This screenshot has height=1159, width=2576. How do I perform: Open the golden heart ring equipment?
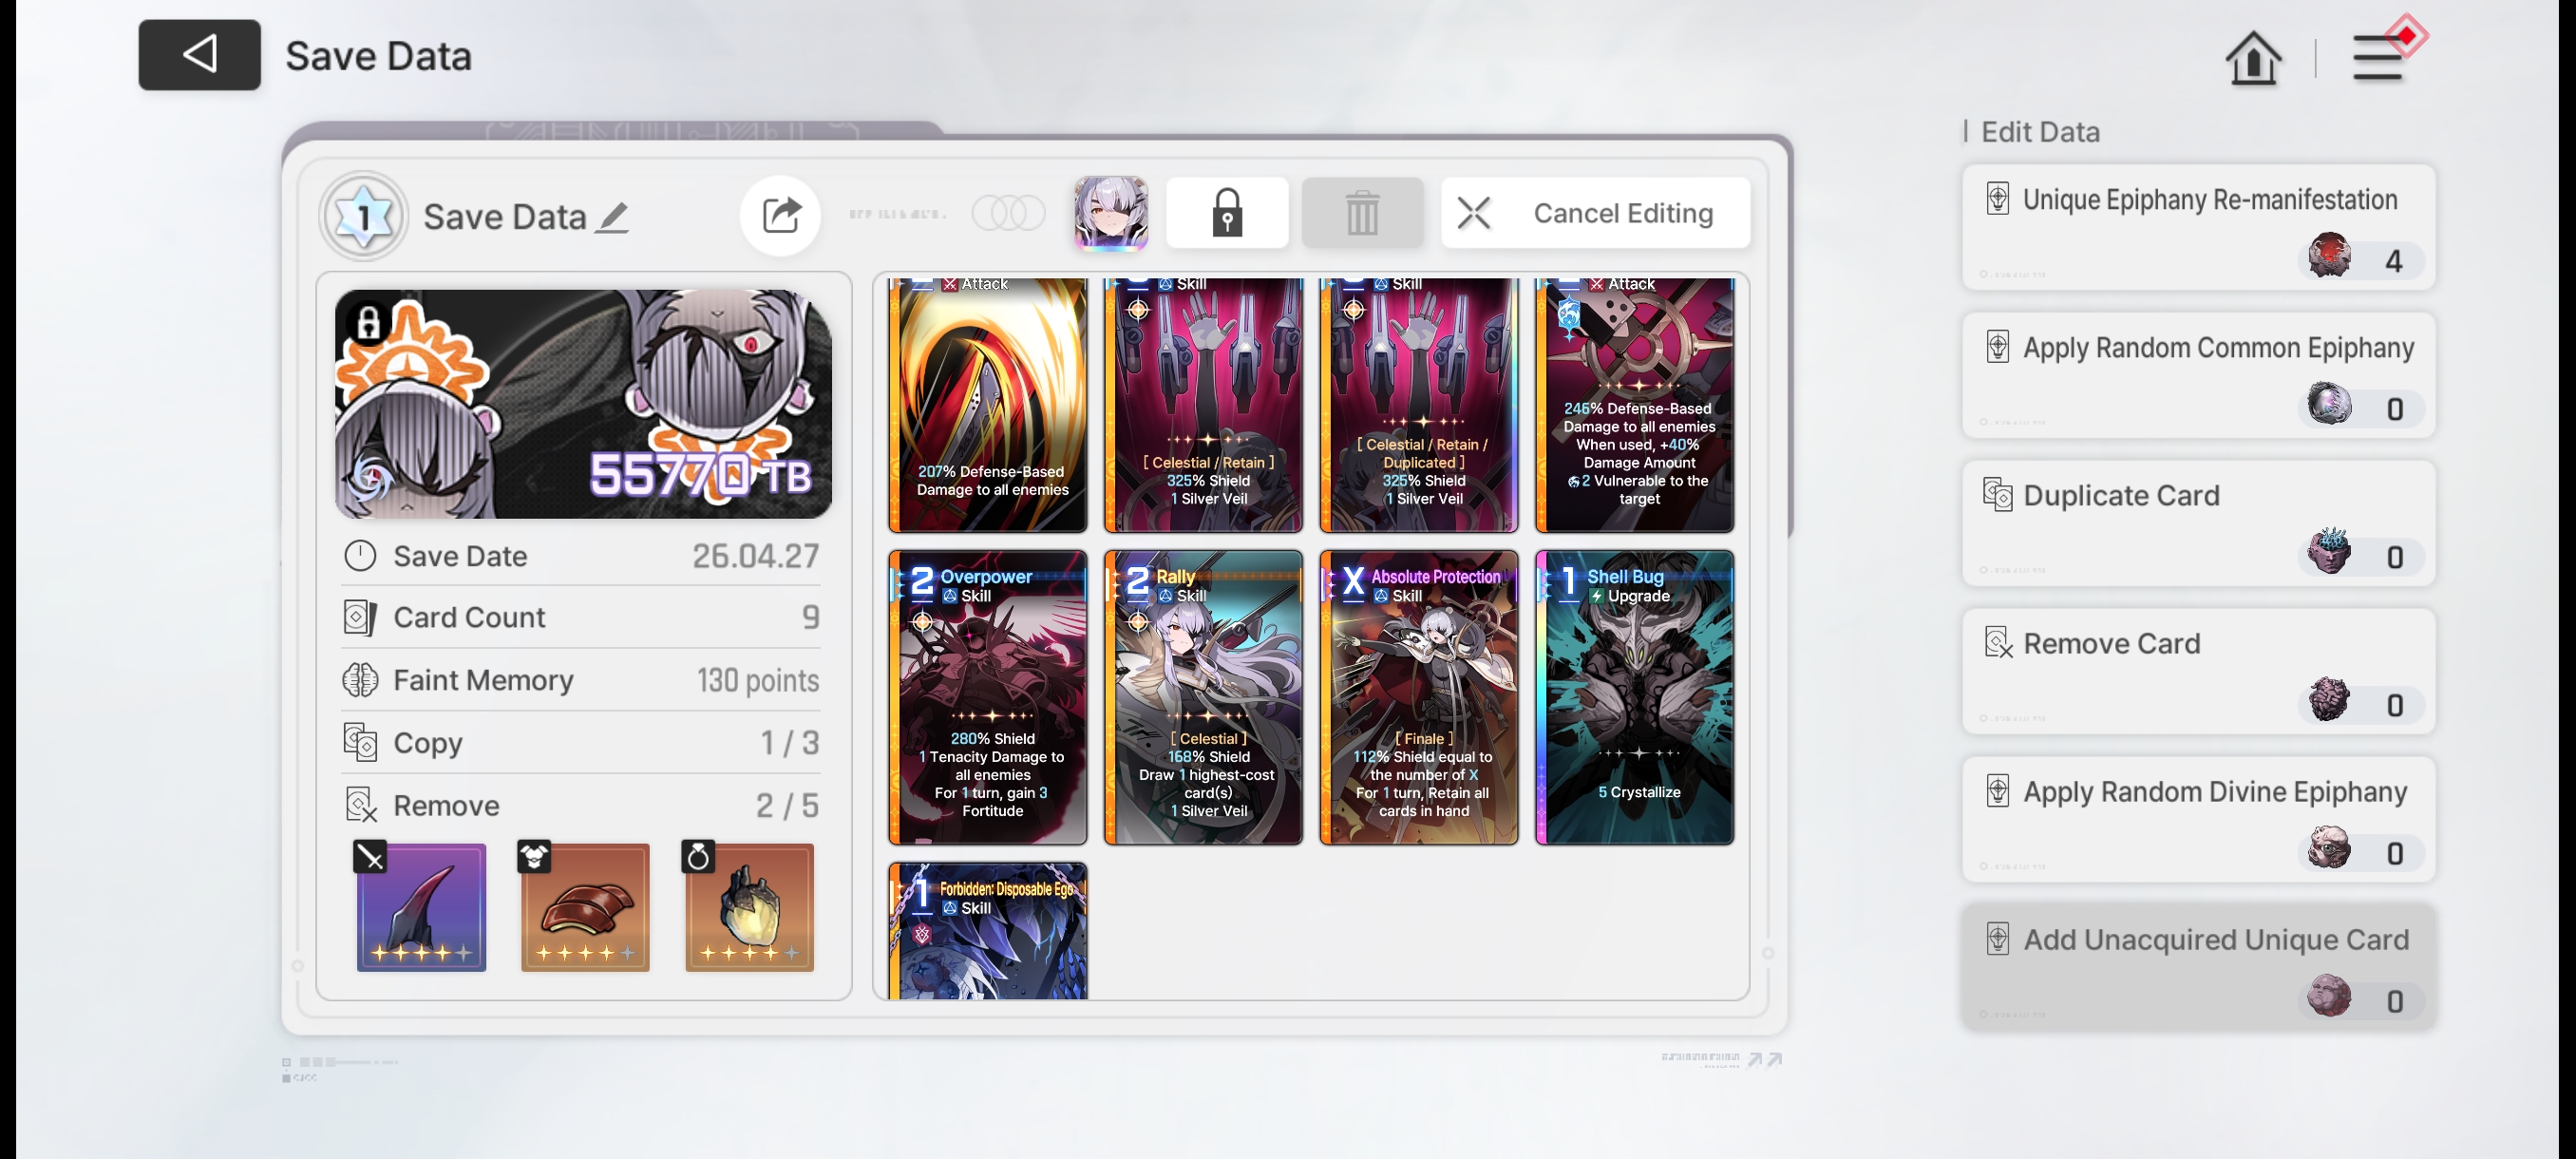coord(749,907)
